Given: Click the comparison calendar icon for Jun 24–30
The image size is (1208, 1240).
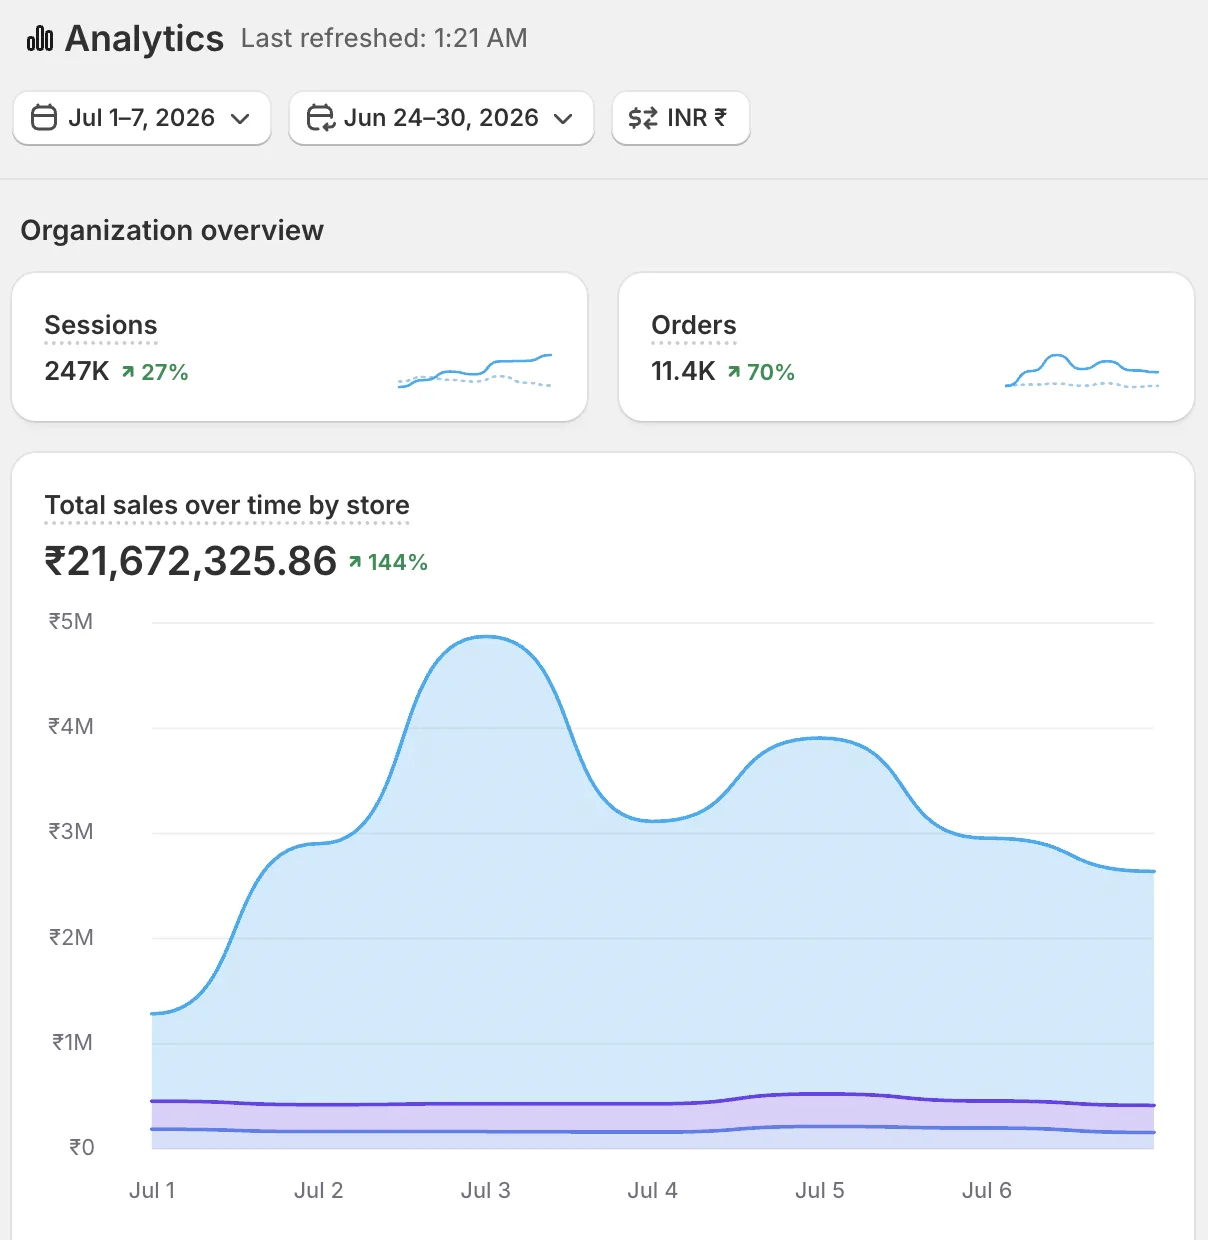Looking at the screenshot, I should coord(320,118).
